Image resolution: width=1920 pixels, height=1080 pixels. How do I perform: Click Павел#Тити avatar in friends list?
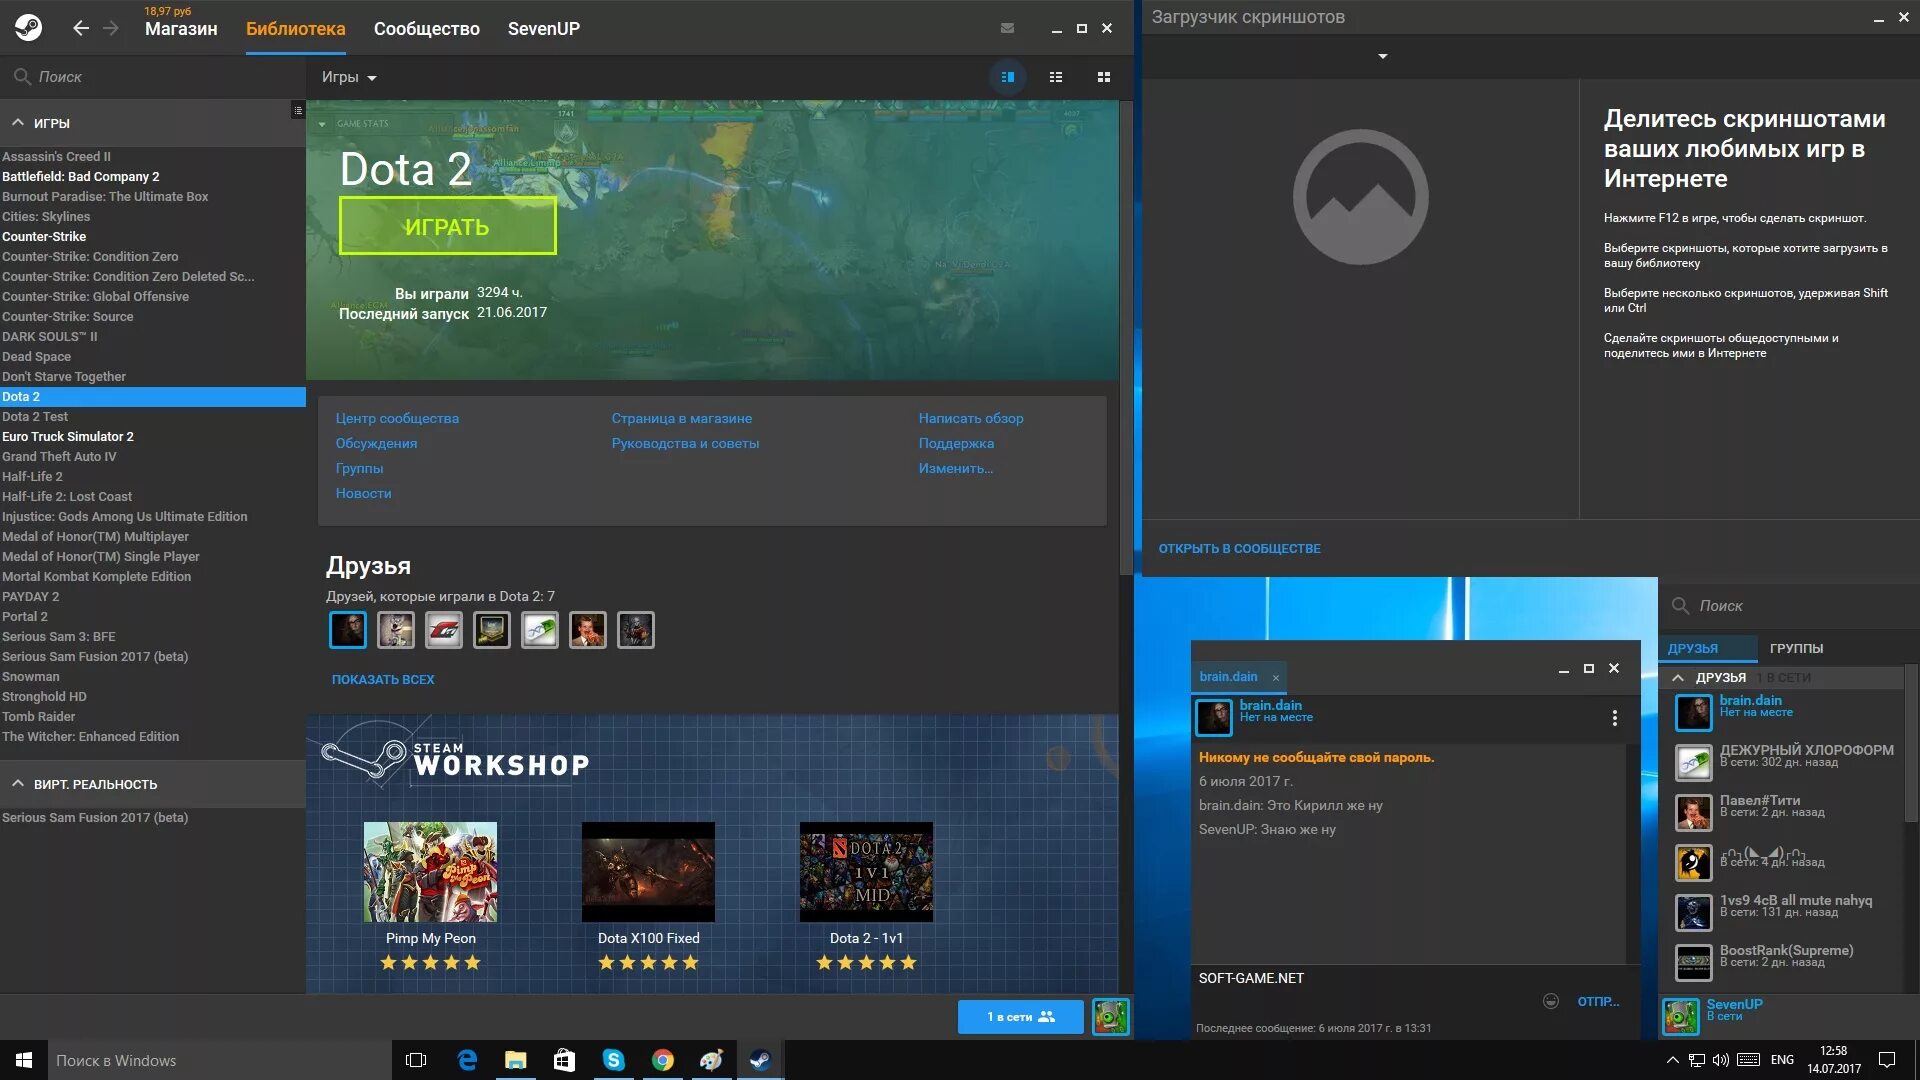[x=1694, y=812]
